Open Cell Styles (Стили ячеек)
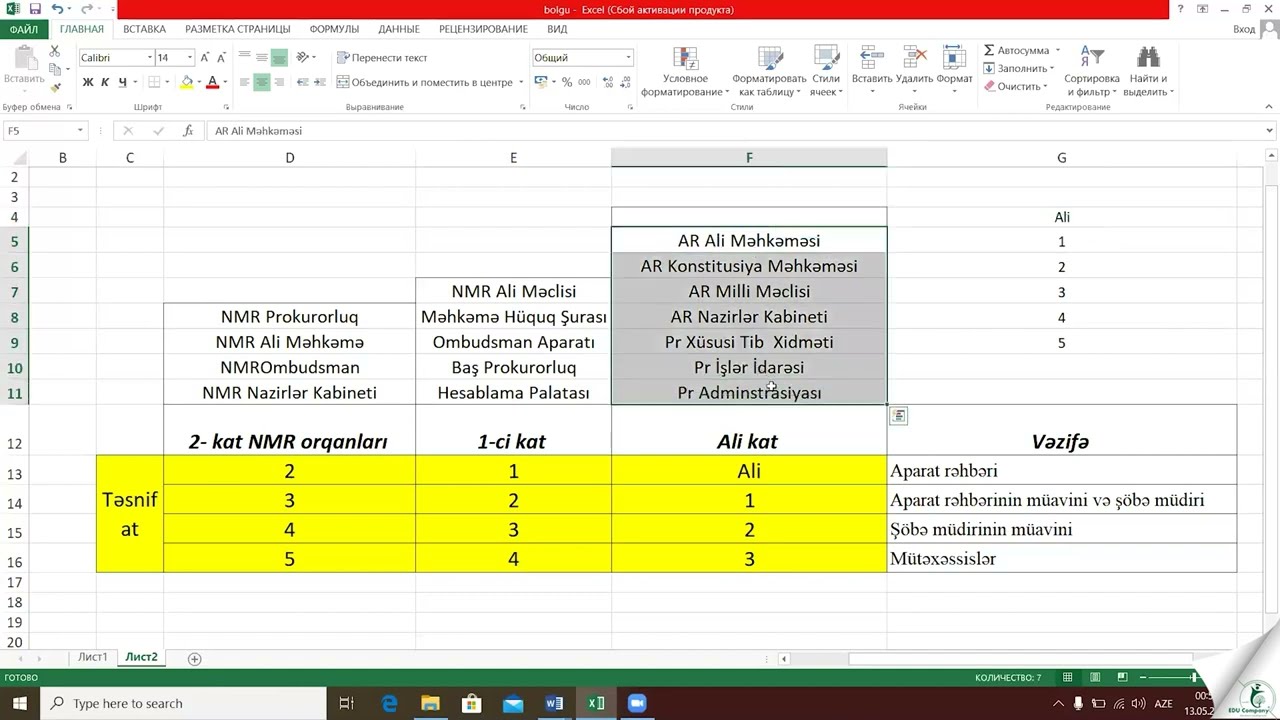This screenshot has width=1280, height=720. [825, 71]
